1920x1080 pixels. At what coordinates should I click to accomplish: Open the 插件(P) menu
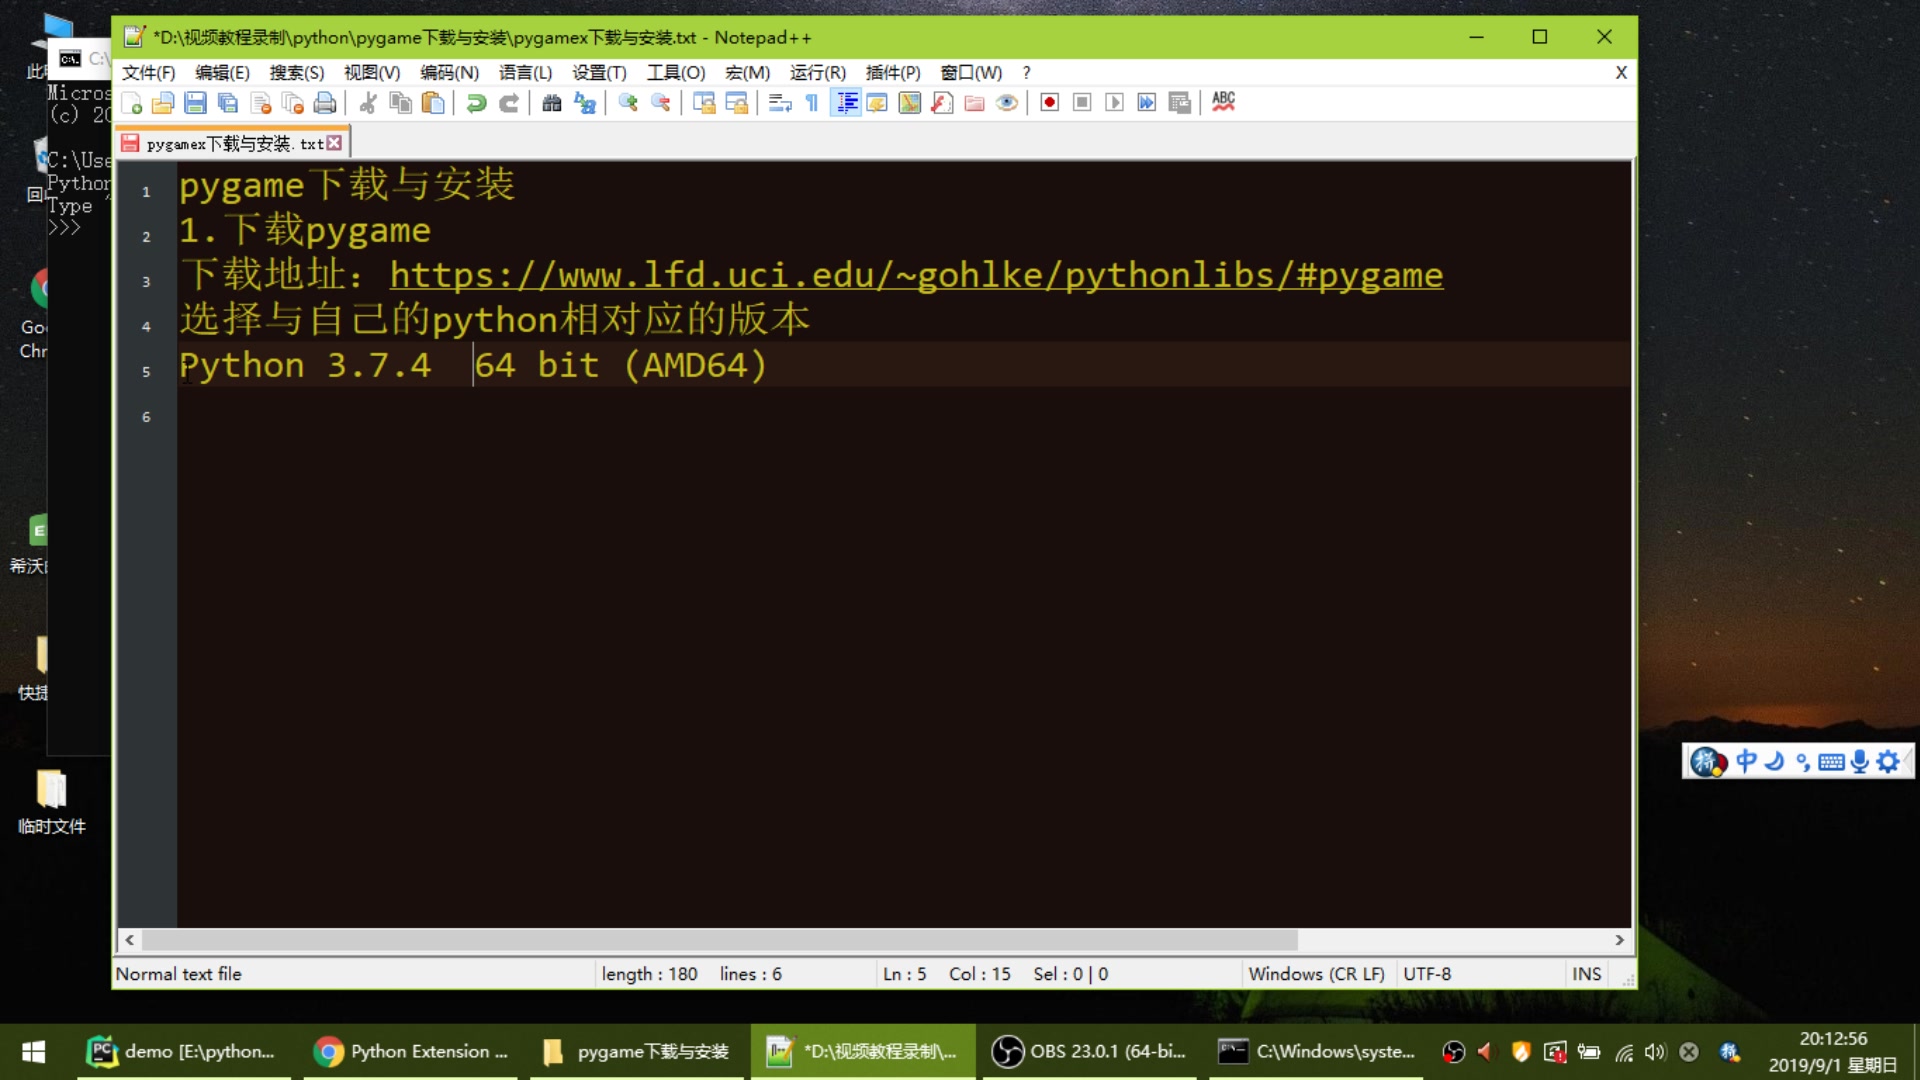coord(893,73)
